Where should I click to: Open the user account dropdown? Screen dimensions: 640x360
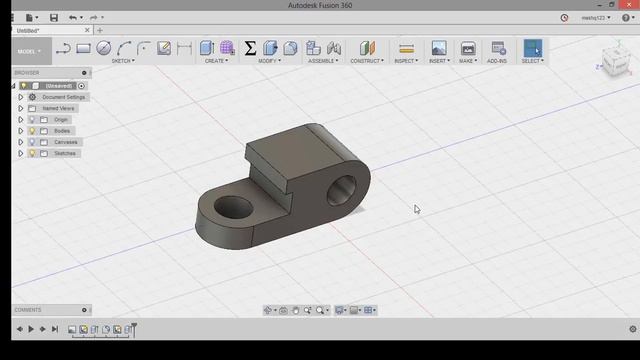596,18
